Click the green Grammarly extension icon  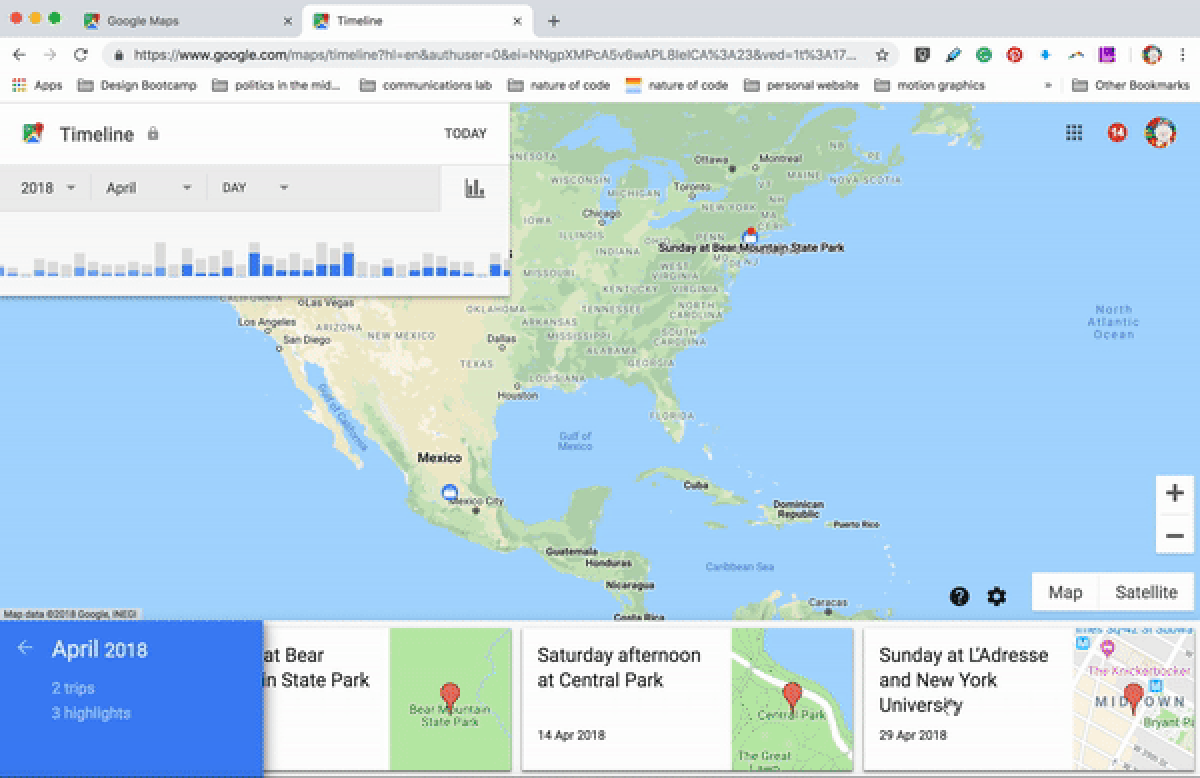984,55
